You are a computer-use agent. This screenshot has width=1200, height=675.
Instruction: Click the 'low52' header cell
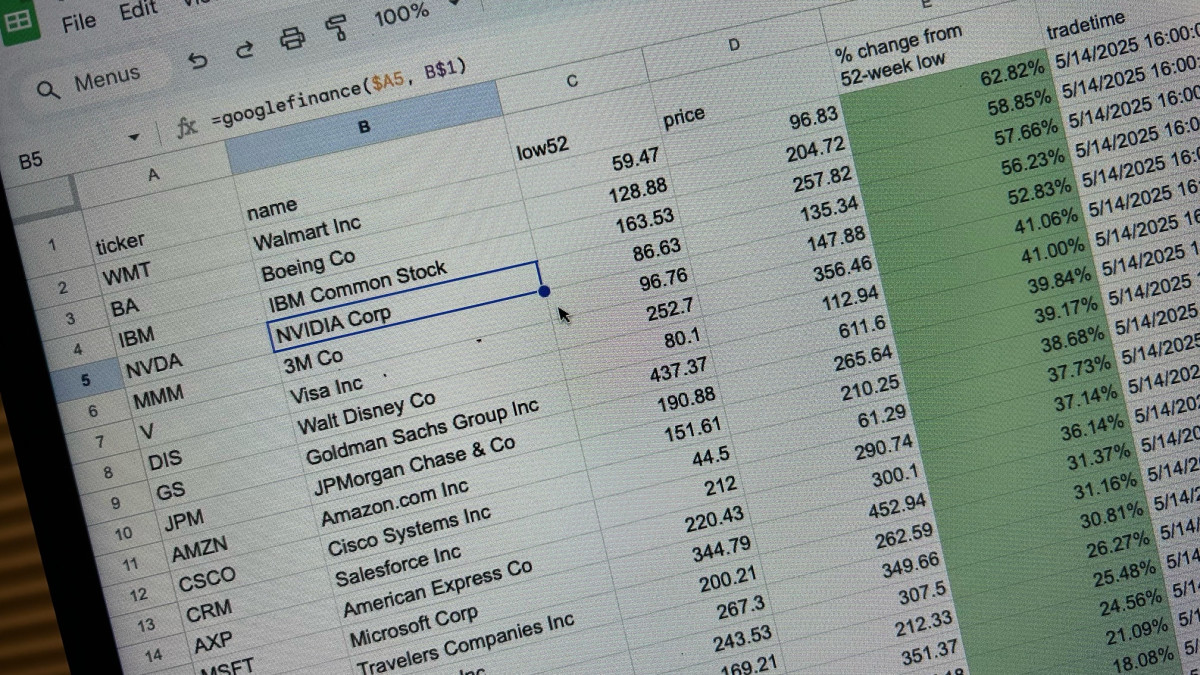pyautogui.click(x=542, y=149)
